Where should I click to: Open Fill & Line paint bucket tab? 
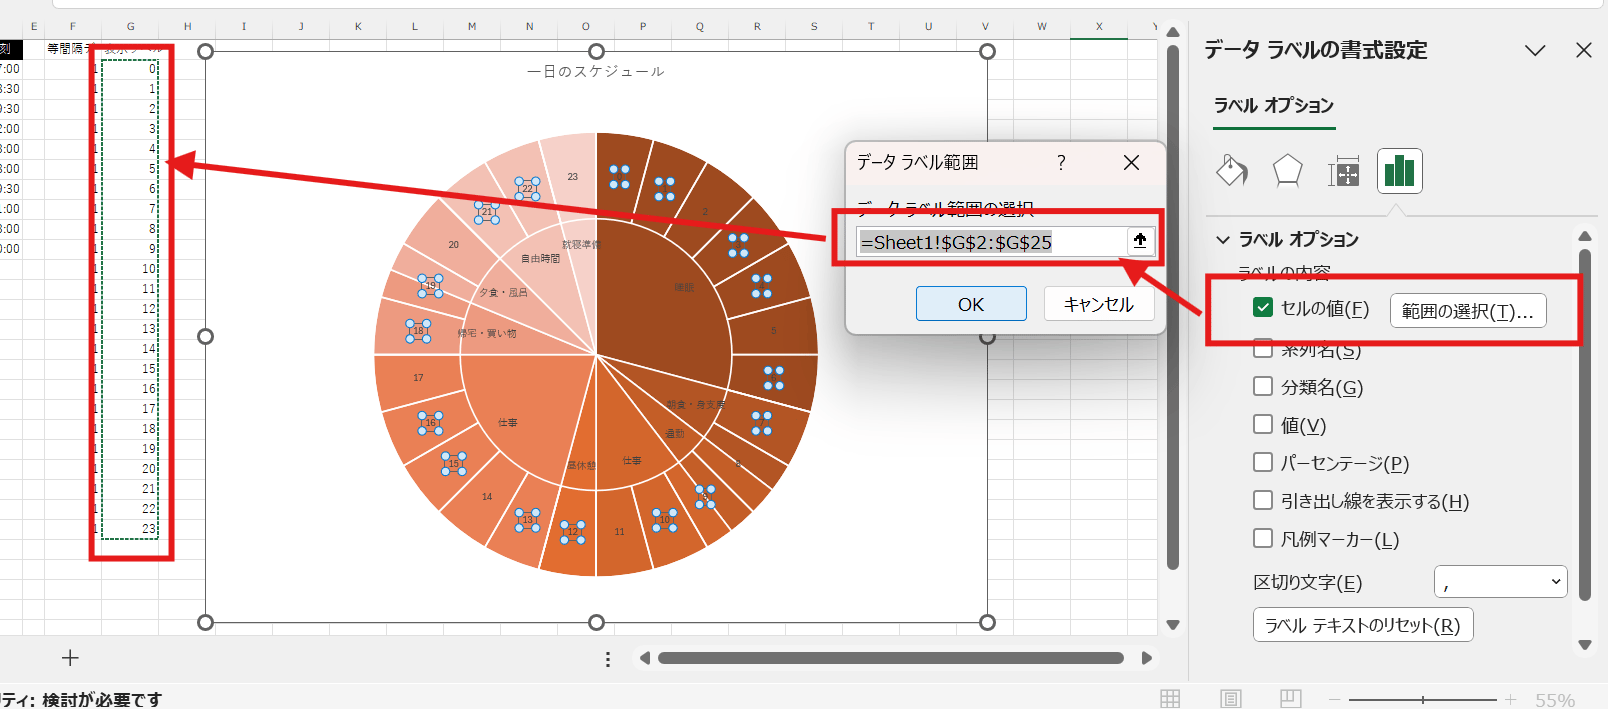[x=1232, y=171]
